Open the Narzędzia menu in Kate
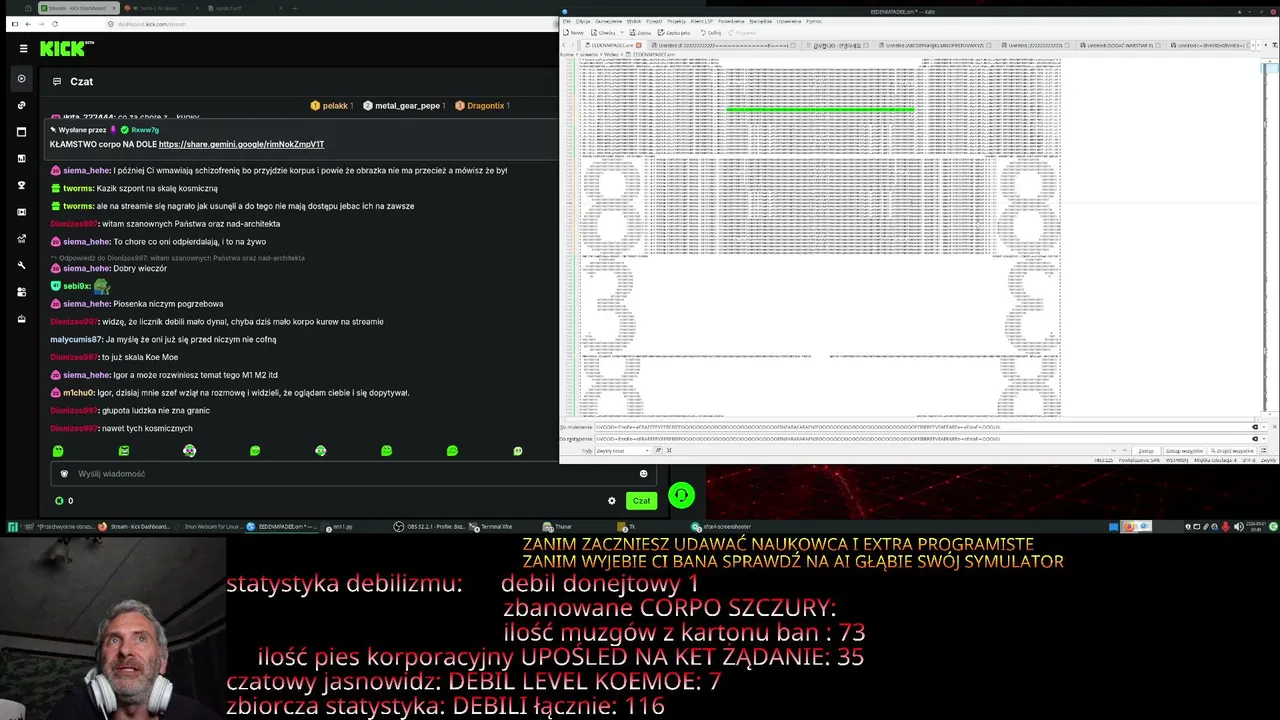The height and width of the screenshot is (720, 1280). (x=760, y=21)
